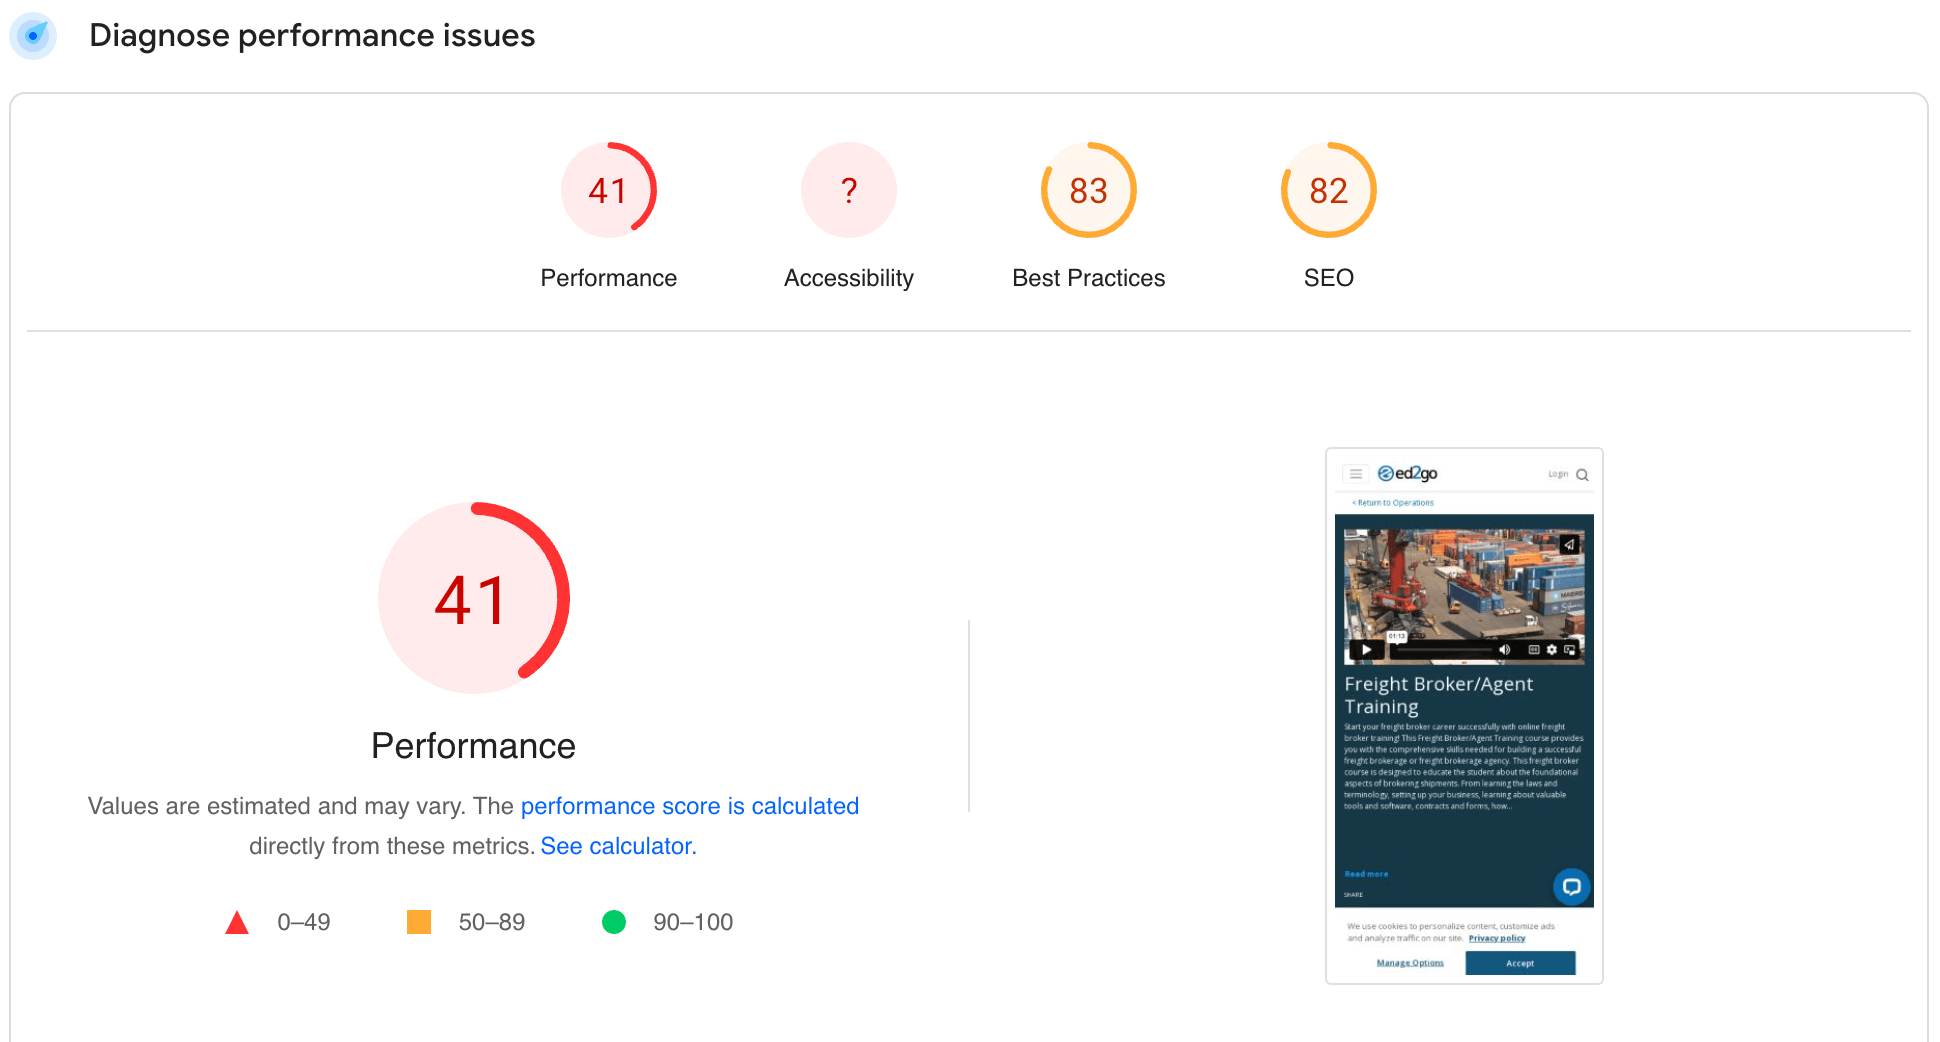Viewport: 1940px width, 1042px height.
Task: Click the picture-in-picture icon in the video player
Action: point(1570,650)
